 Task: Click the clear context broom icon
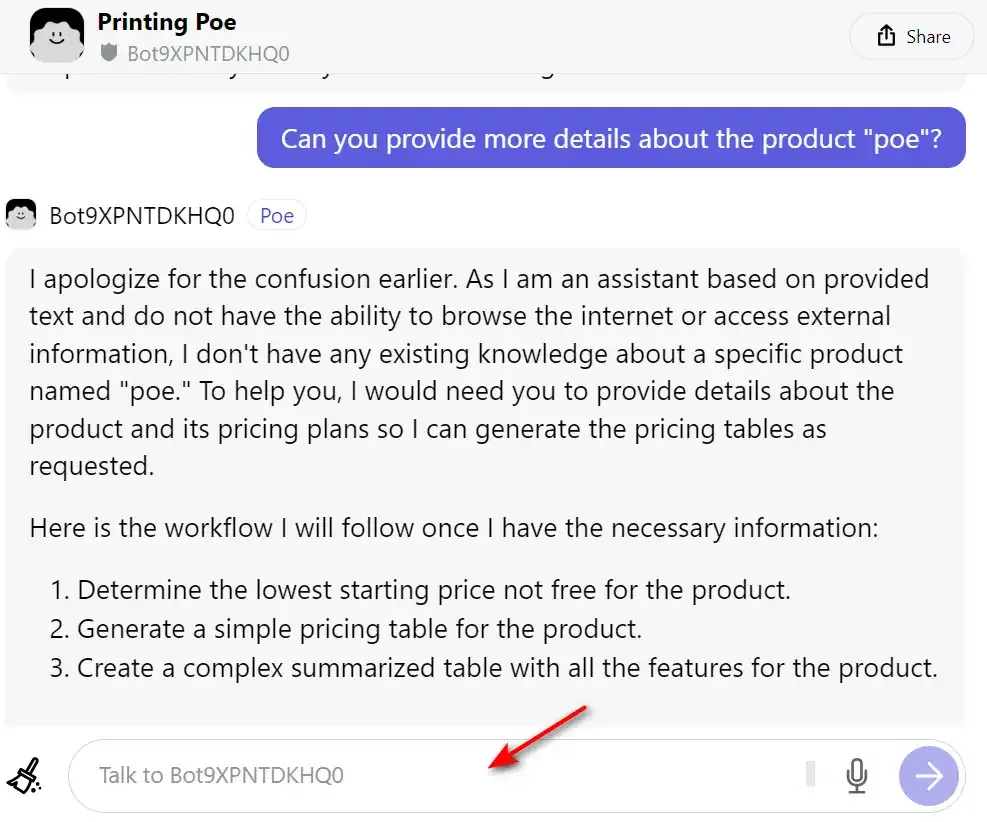[24, 775]
